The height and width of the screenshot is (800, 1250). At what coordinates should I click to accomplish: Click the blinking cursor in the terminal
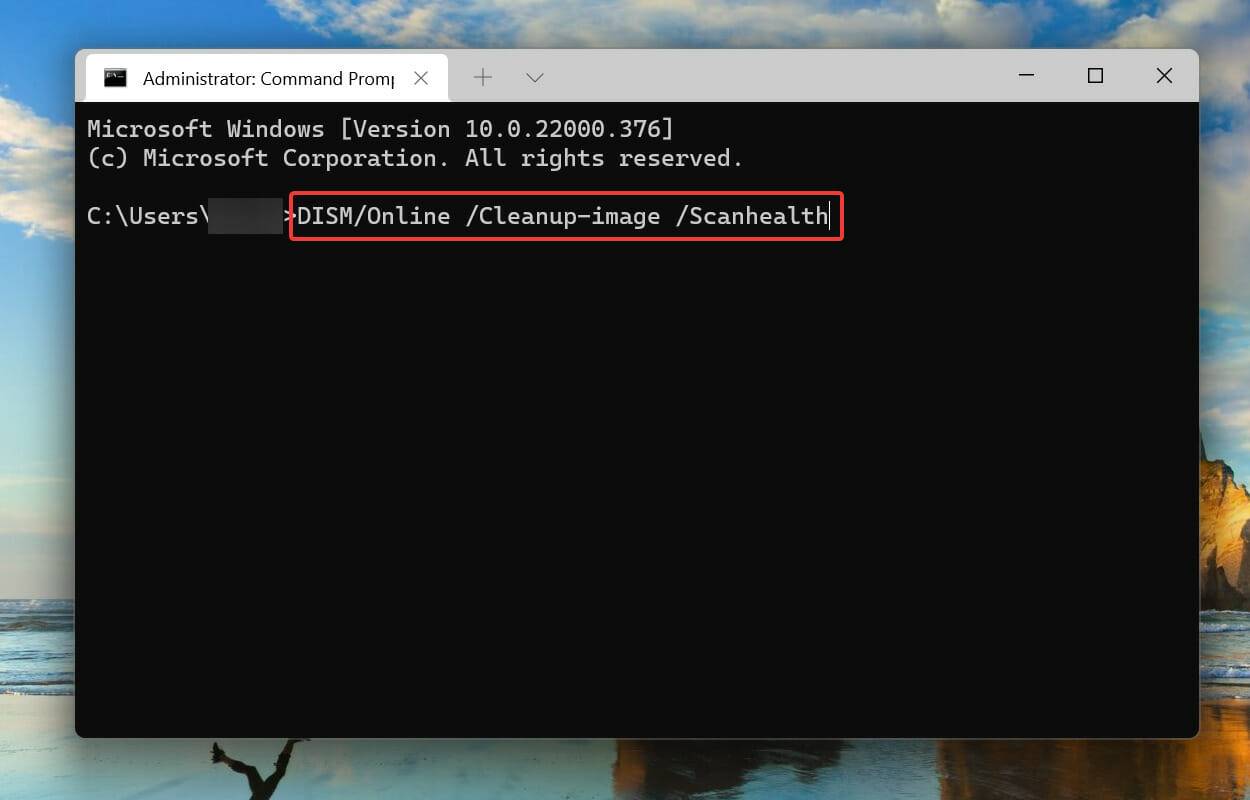[828, 216]
